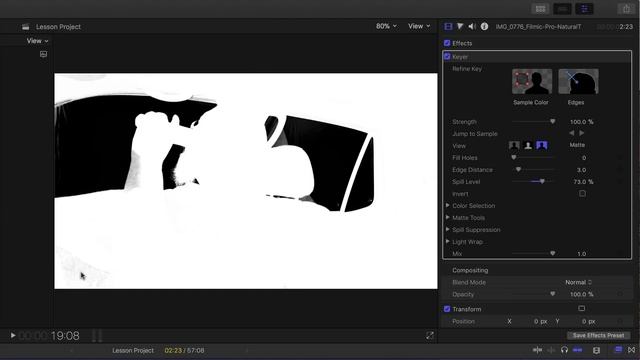Open the Info inspector icon
This screenshot has height=360, width=640.
(x=484, y=27)
